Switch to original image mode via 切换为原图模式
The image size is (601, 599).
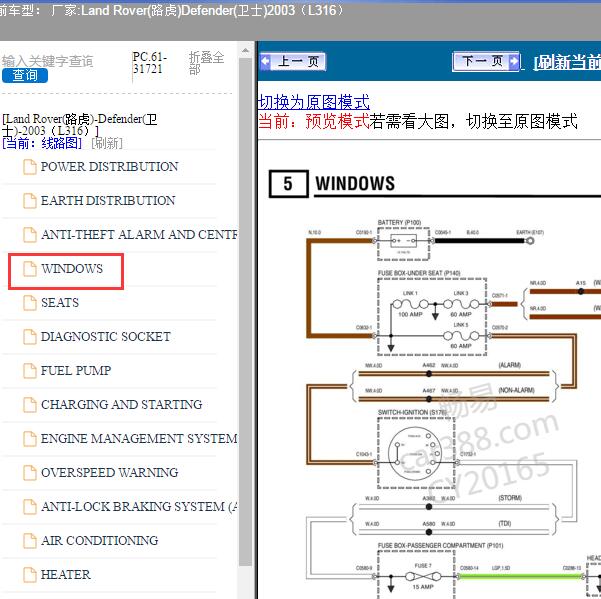314,102
